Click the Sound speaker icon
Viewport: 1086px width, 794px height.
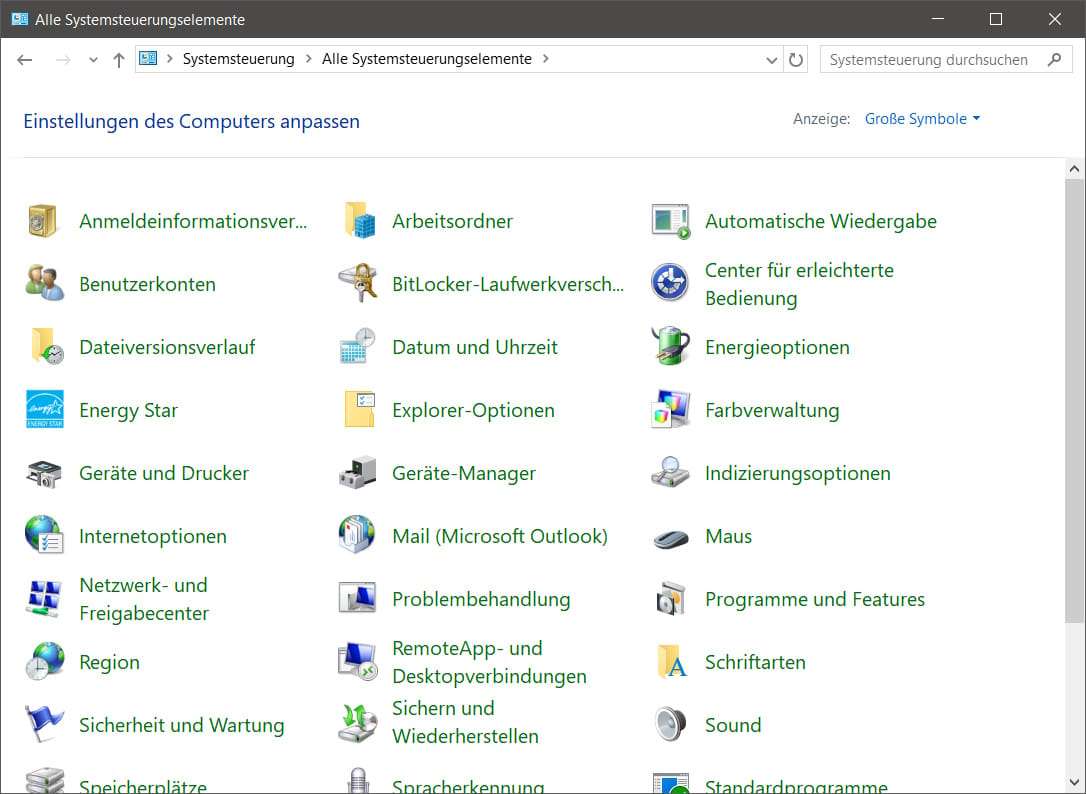(670, 725)
